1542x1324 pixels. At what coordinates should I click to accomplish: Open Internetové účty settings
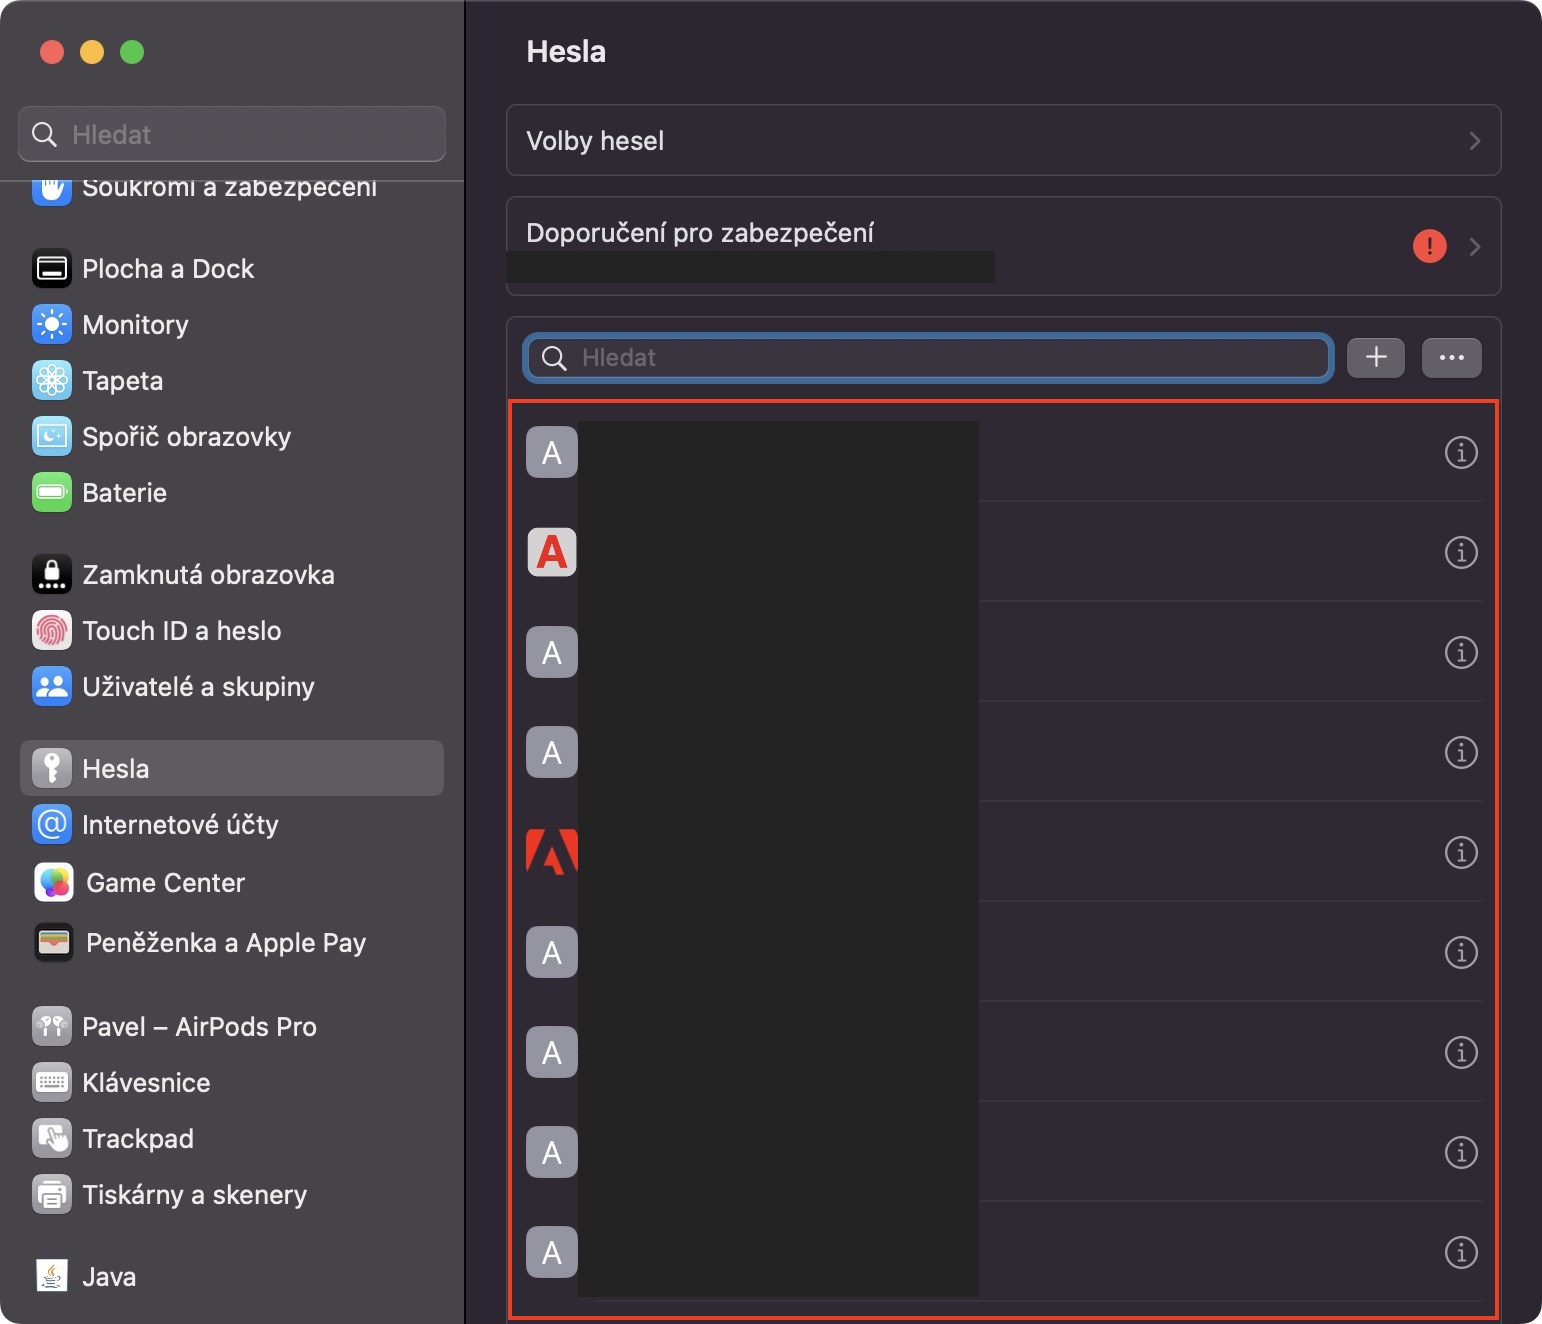(x=180, y=824)
